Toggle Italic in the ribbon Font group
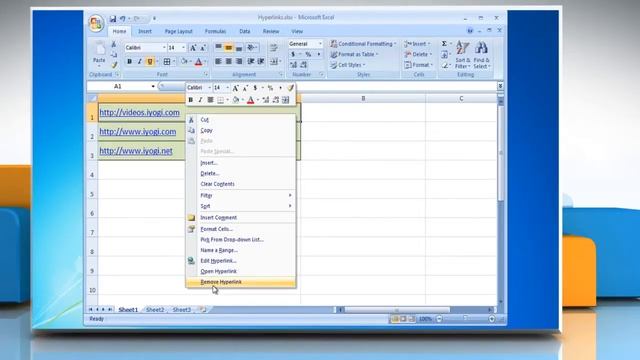The image size is (640, 360). click(140, 62)
